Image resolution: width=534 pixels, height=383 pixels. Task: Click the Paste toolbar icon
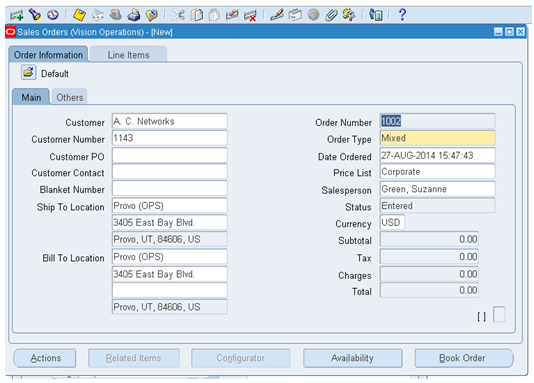click(x=214, y=15)
